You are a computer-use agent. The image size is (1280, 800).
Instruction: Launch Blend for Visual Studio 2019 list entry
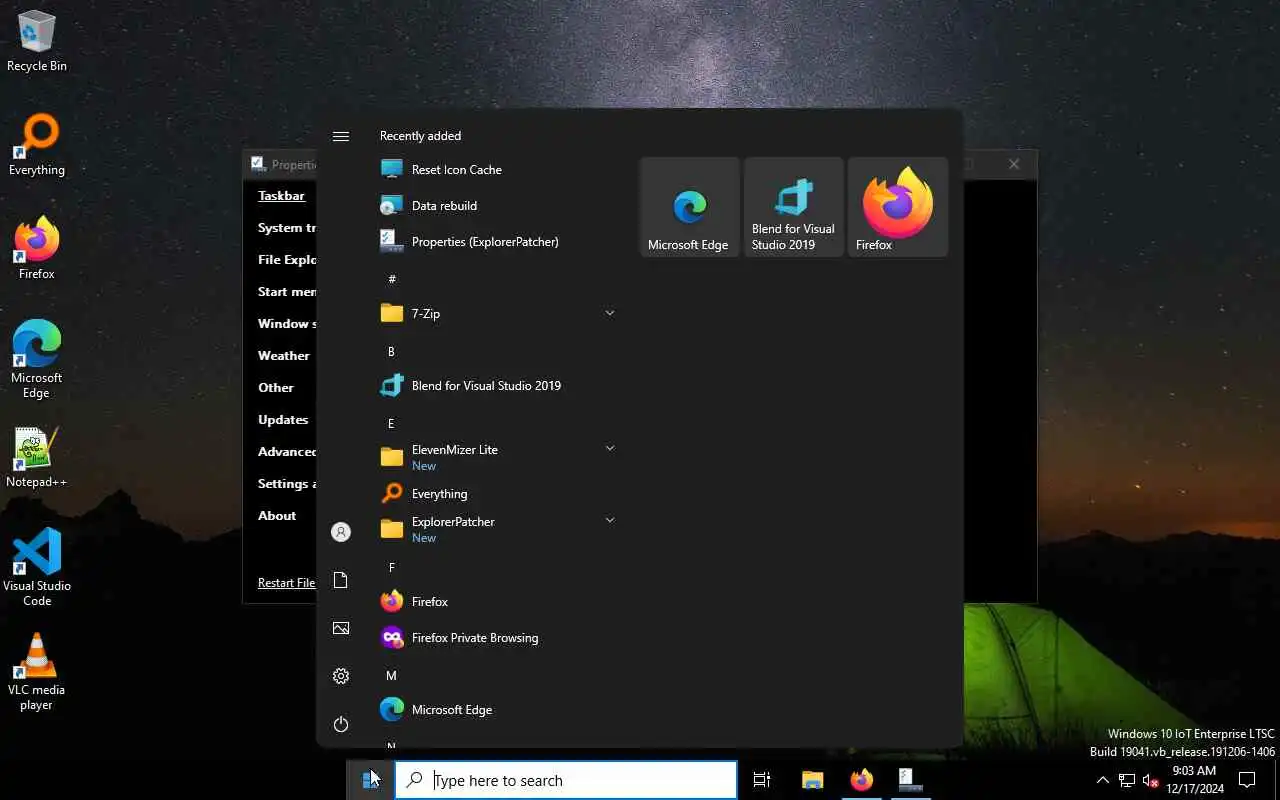click(498, 386)
